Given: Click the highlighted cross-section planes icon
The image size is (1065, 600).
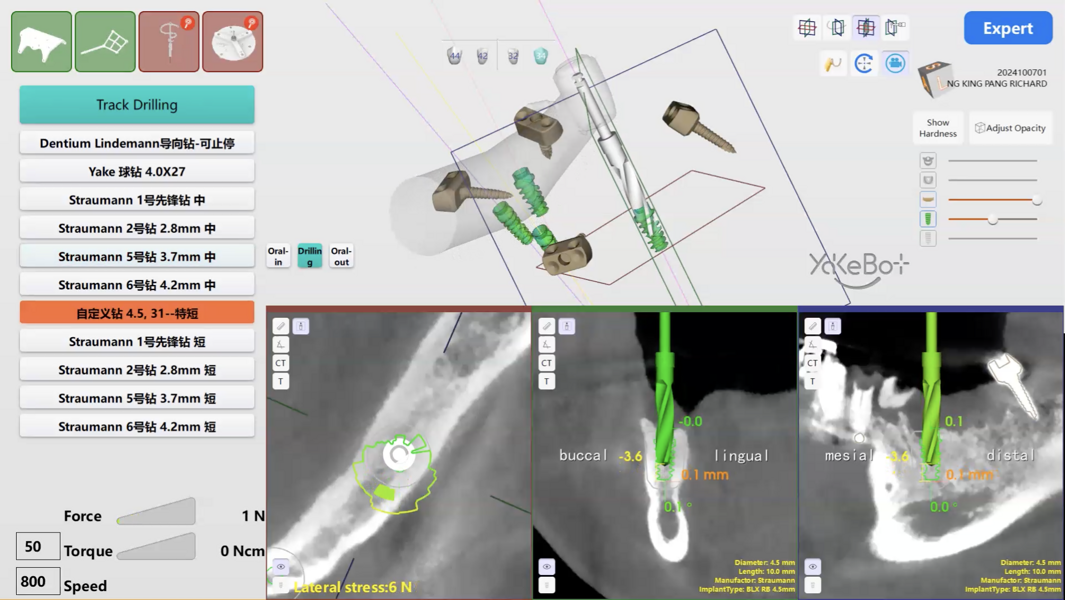Looking at the screenshot, I should point(866,28).
